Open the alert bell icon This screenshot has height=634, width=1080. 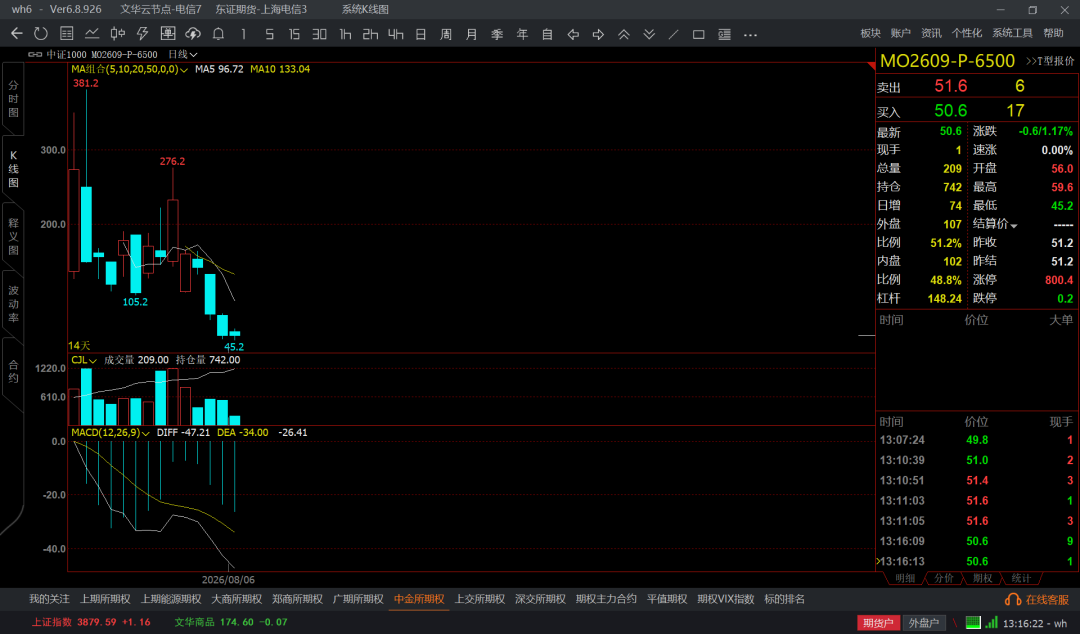coord(218,34)
